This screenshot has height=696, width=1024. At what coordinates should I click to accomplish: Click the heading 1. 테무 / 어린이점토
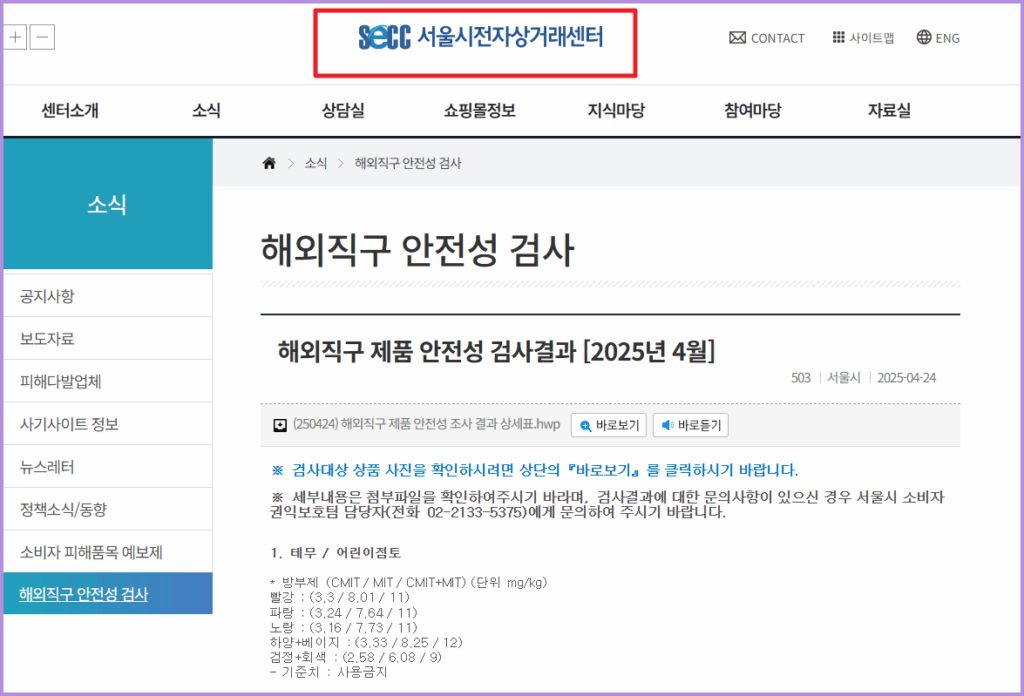pos(336,553)
